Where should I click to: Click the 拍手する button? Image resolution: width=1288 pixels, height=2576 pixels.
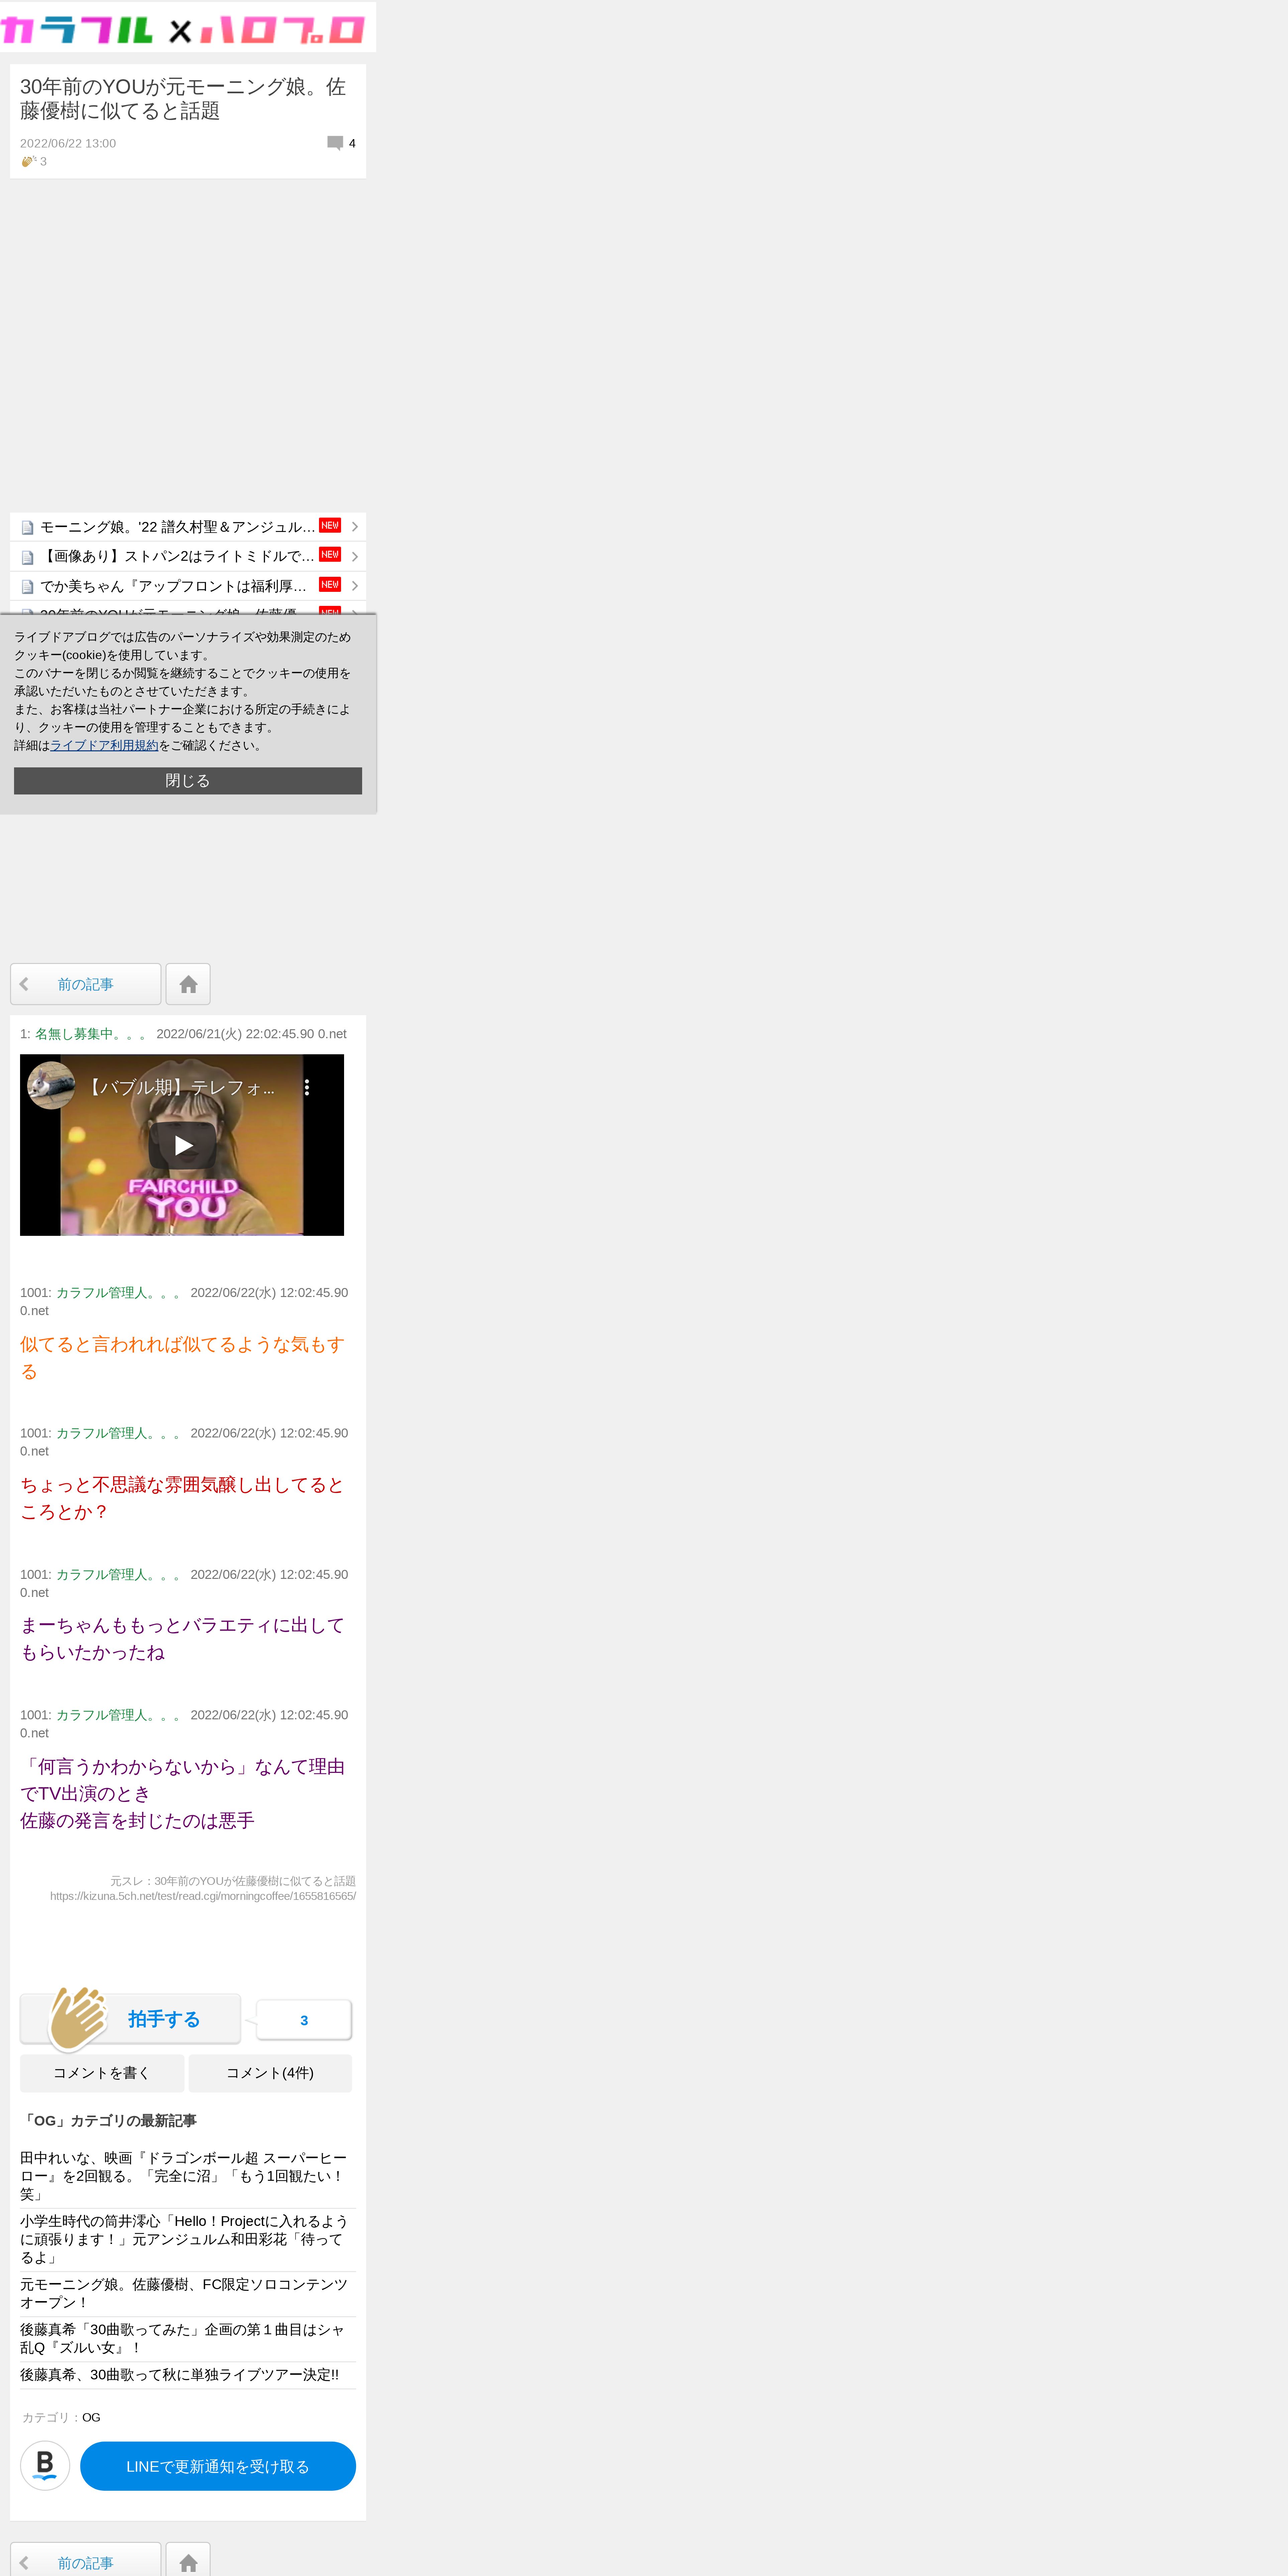(x=130, y=2019)
